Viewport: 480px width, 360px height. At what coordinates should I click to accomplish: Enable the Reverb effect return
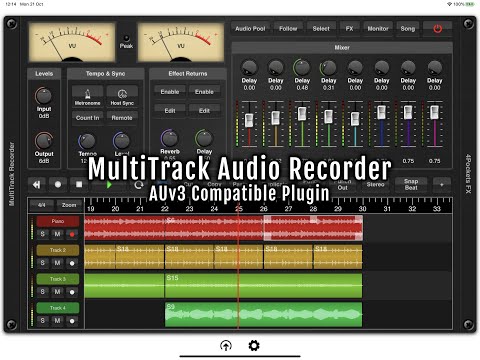click(170, 92)
